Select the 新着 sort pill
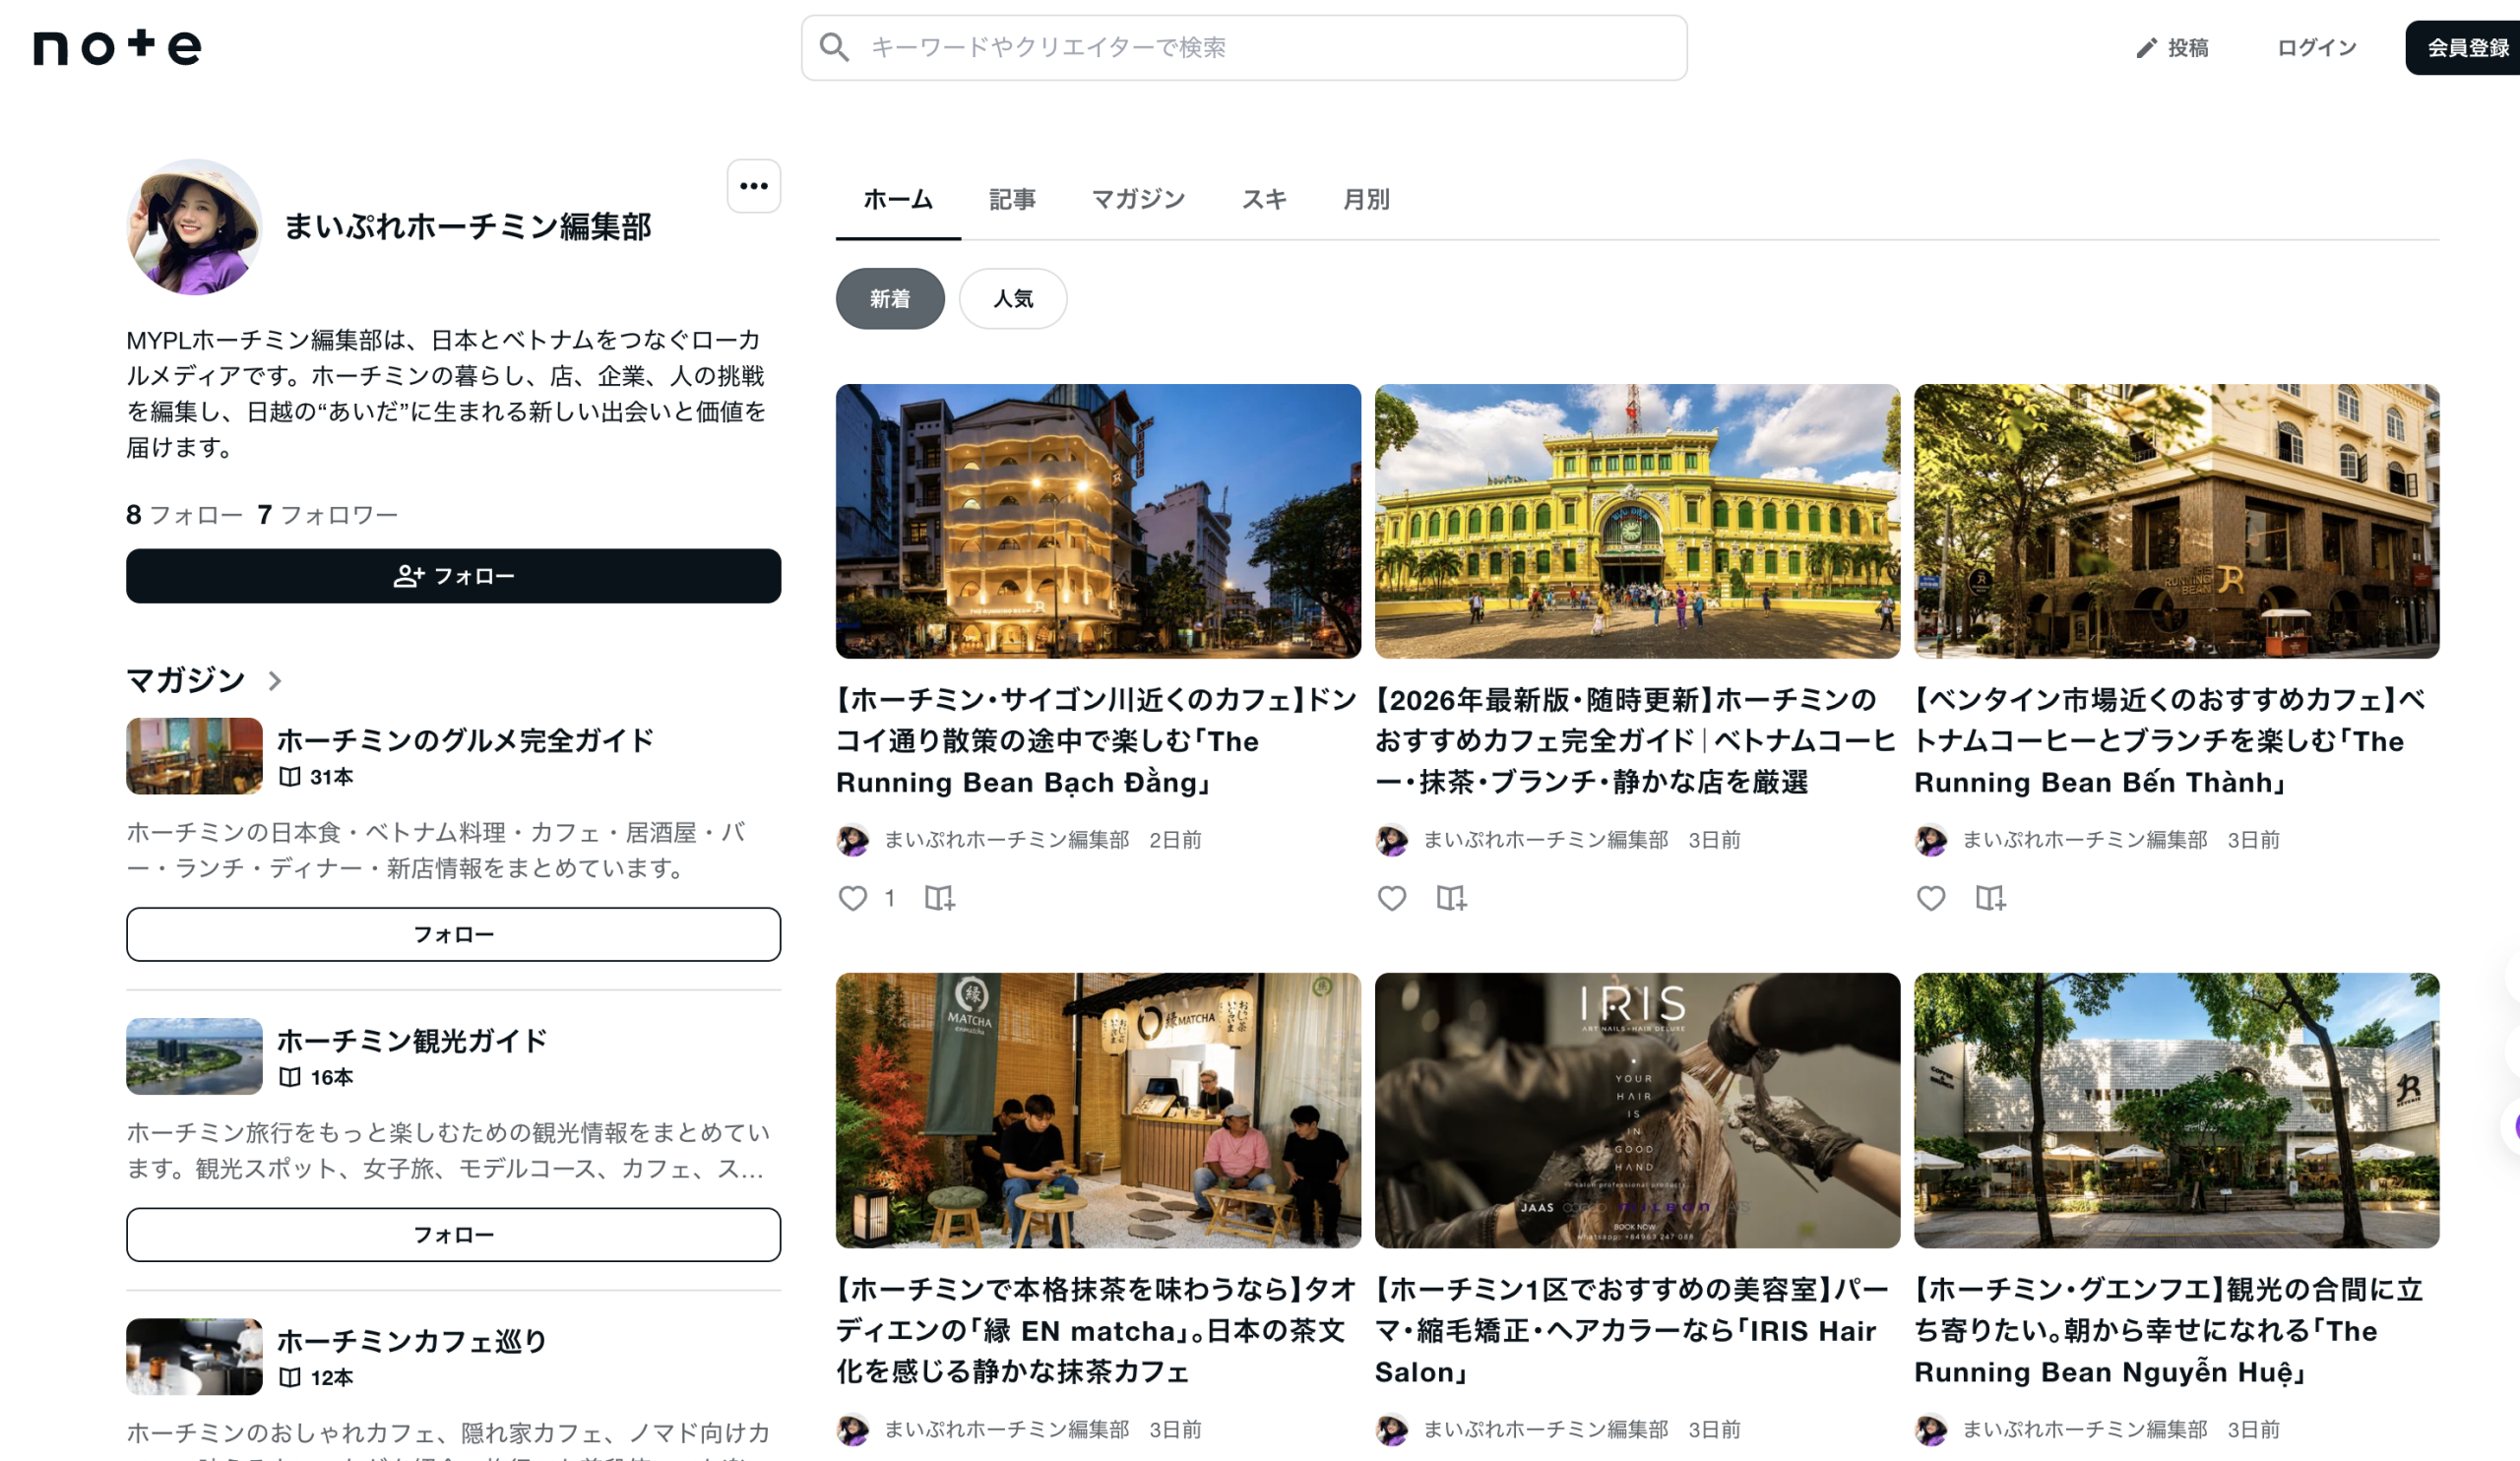 [x=890, y=299]
